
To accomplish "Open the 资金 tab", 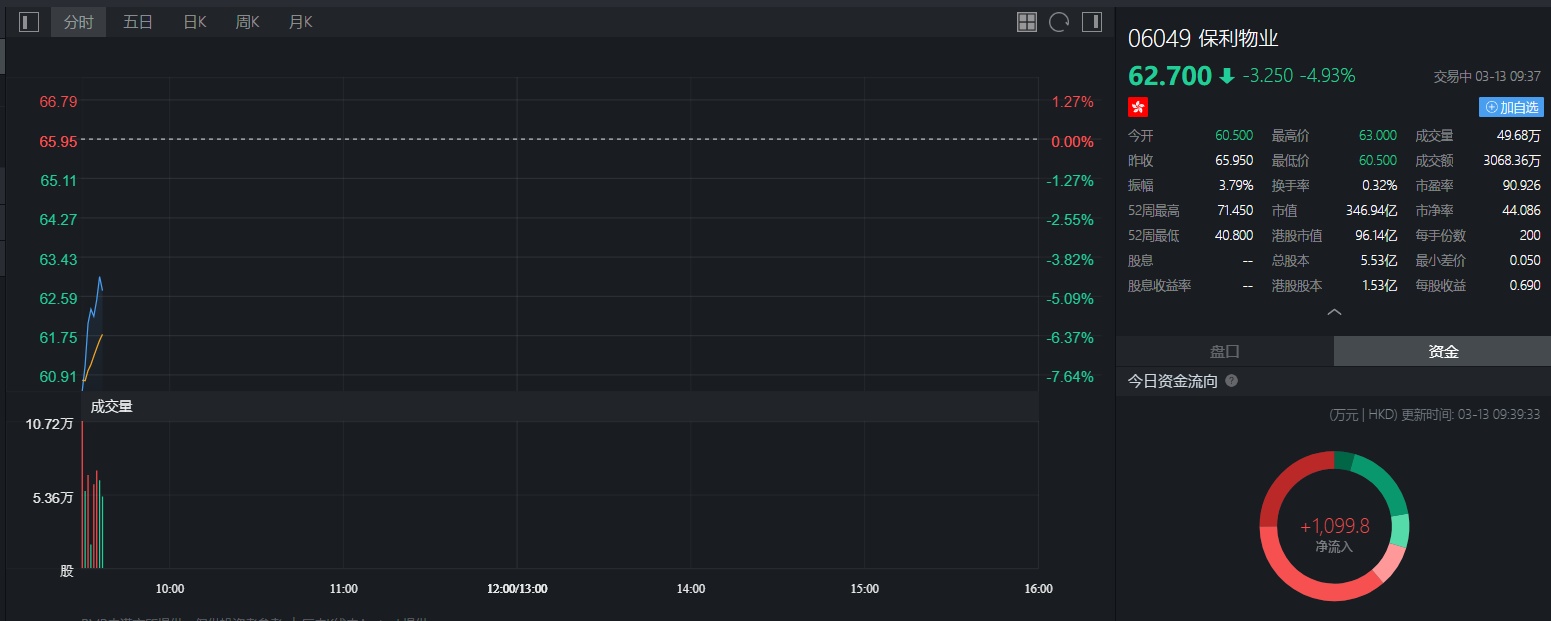I will tap(1443, 351).
